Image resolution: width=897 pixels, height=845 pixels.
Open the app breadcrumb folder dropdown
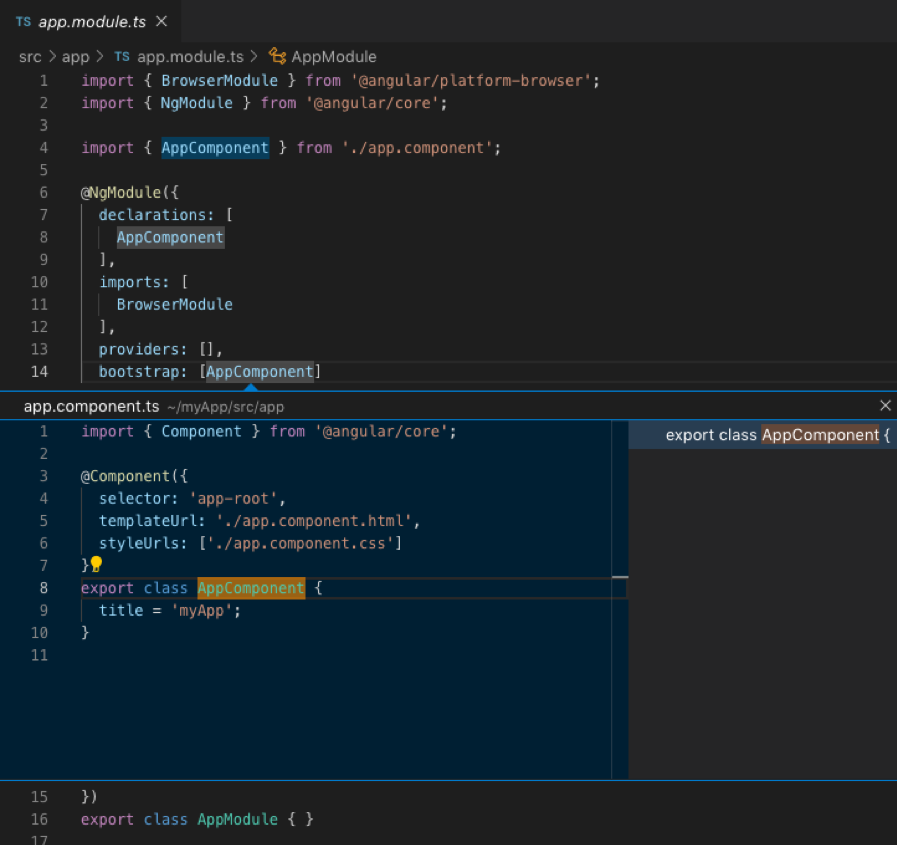coord(76,57)
